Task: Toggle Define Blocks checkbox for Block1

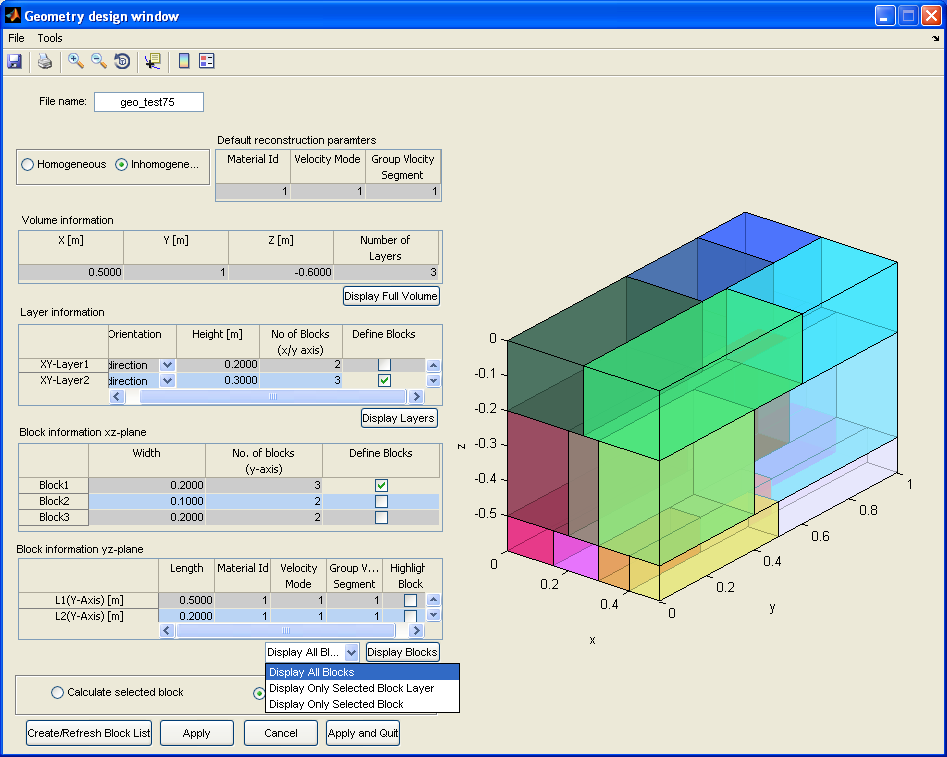Action: coord(381,485)
